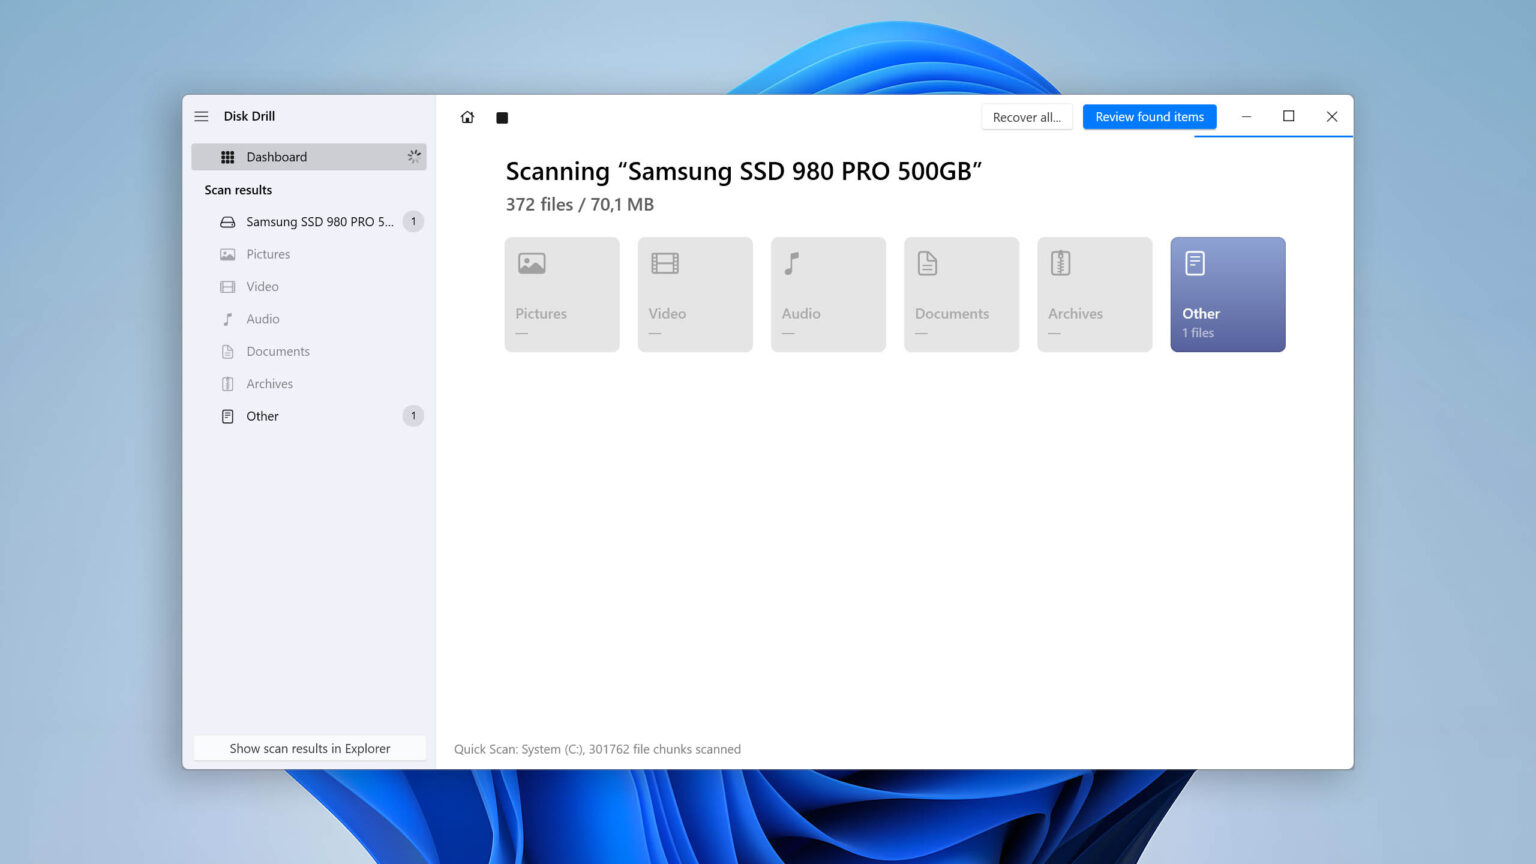Screen dimensions: 1536x864
Task: Select Video in the sidebar
Action: click(x=262, y=287)
